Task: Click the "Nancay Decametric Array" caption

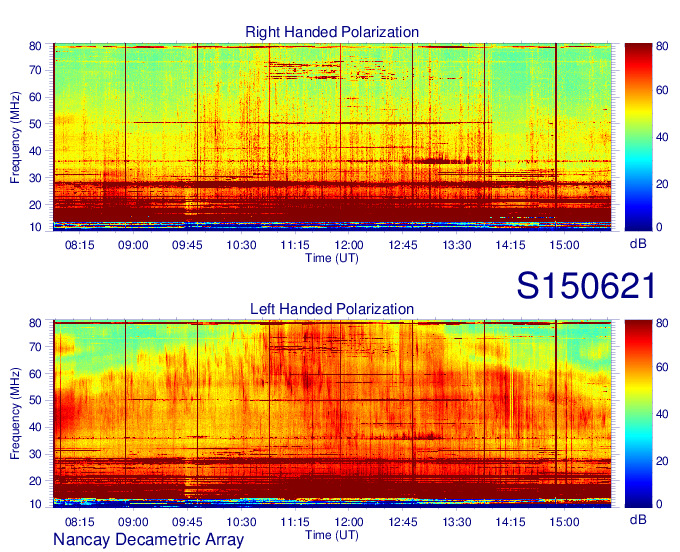Action: (x=148, y=540)
